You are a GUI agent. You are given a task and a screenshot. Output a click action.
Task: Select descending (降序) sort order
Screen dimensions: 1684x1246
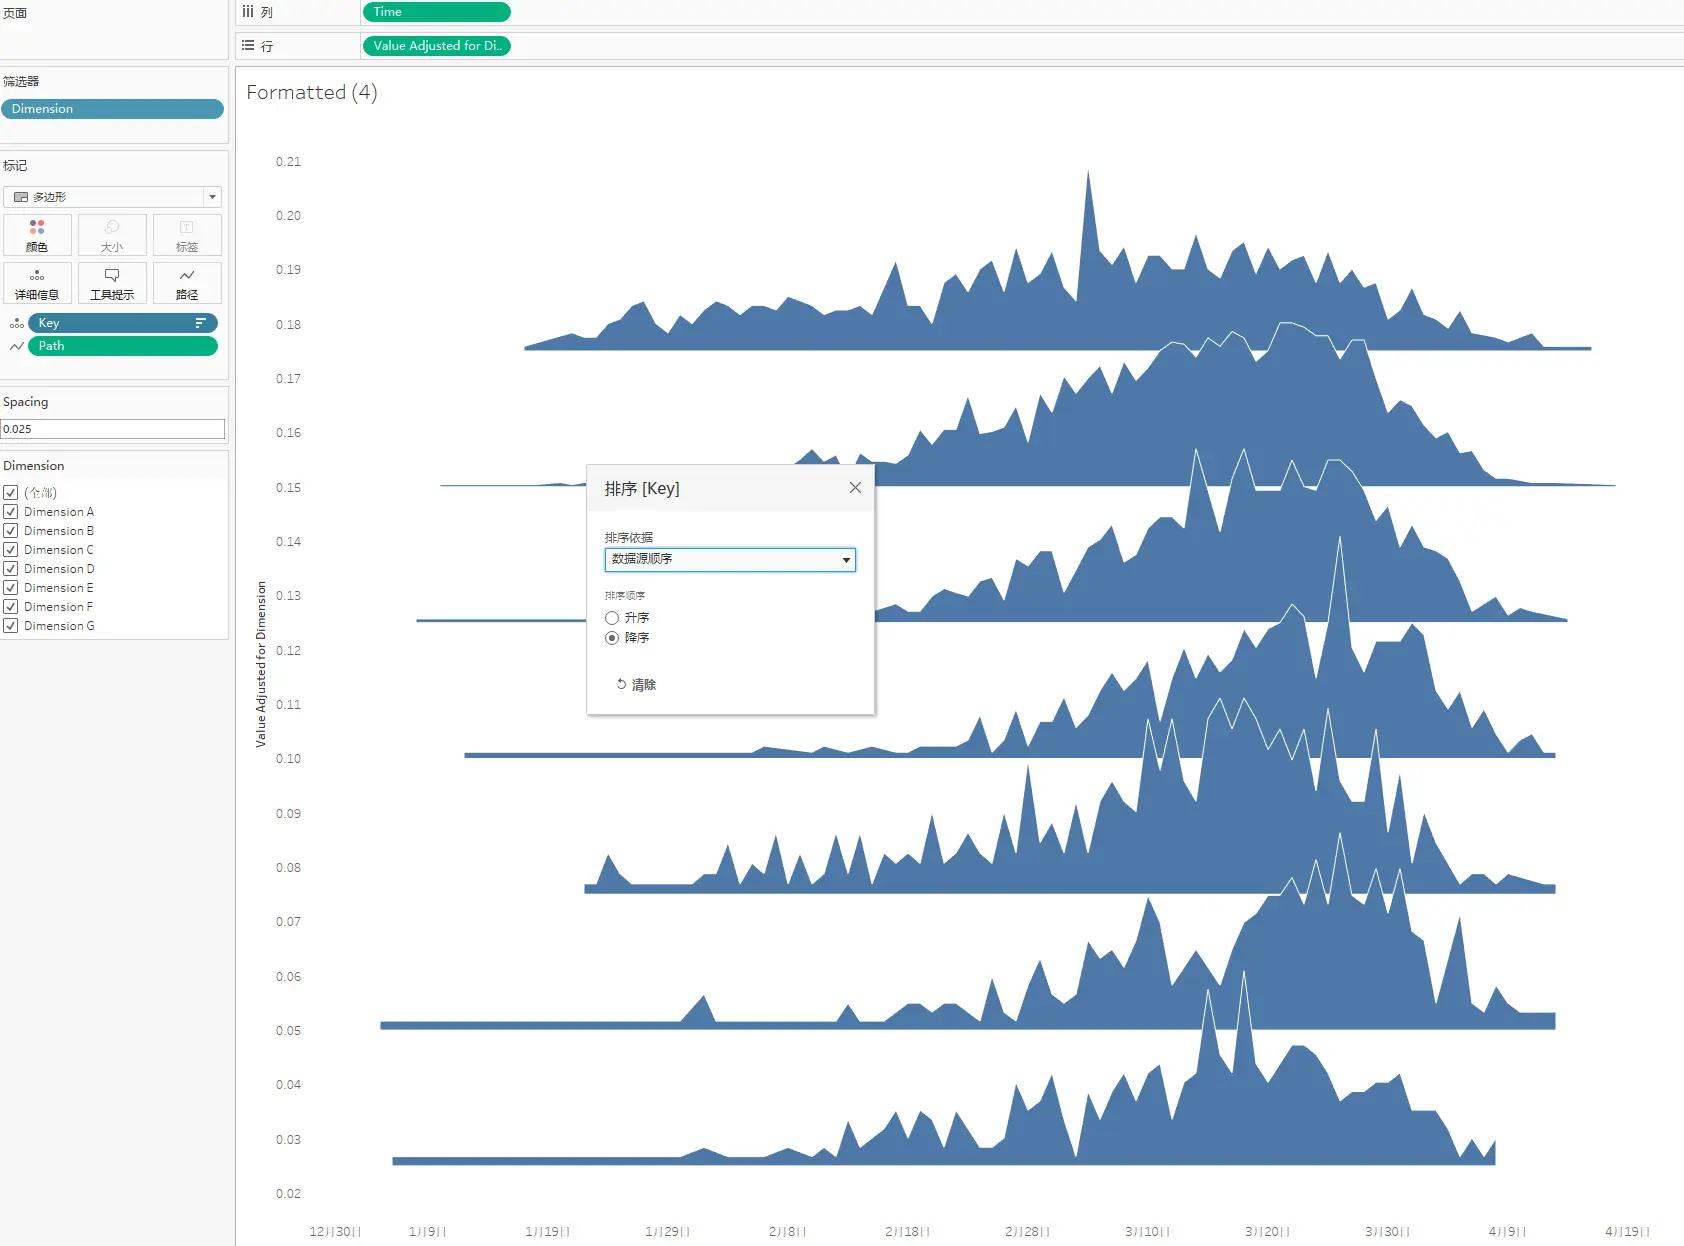pyautogui.click(x=612, y=638)
